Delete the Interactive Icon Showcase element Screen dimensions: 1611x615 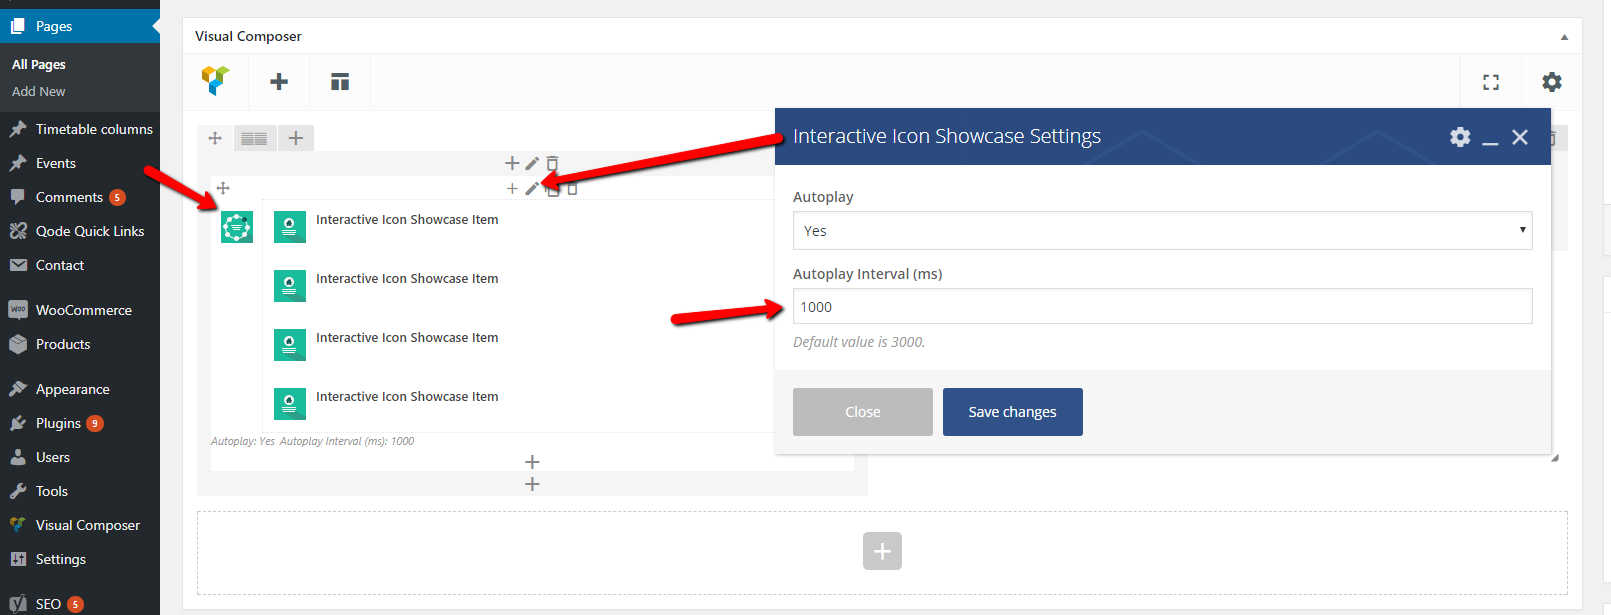(572, 189)
